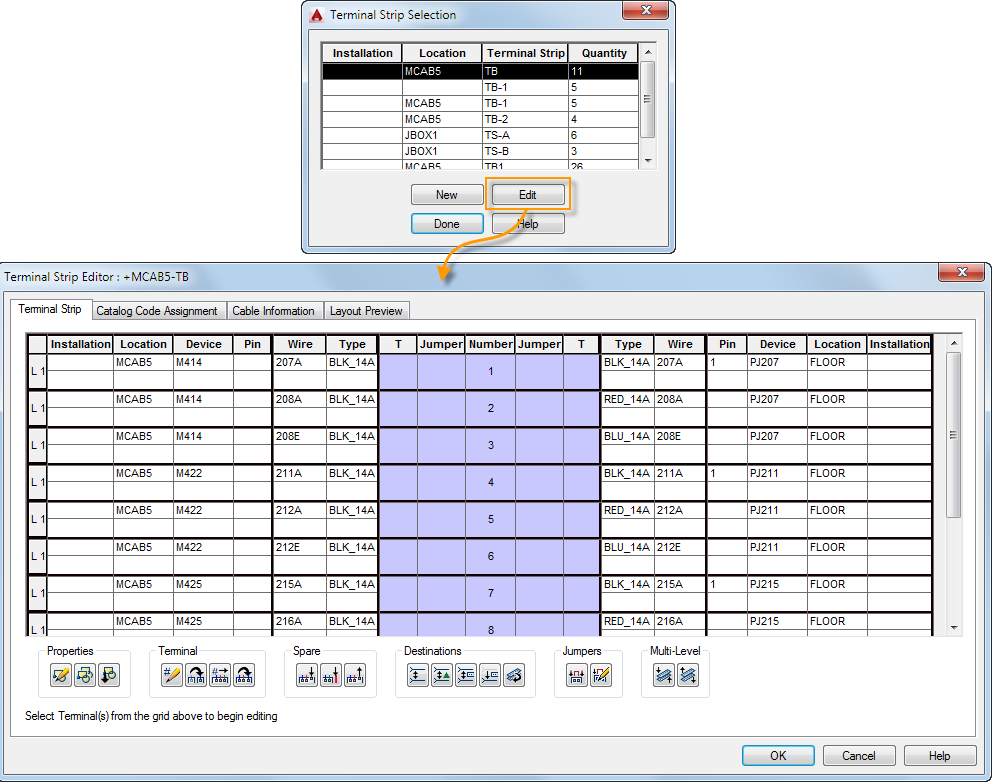Image resolution: width=994 pixels, height=782 pixels.
Task: Select the TB-1 row with blank location
Action: tap(480, 87)
